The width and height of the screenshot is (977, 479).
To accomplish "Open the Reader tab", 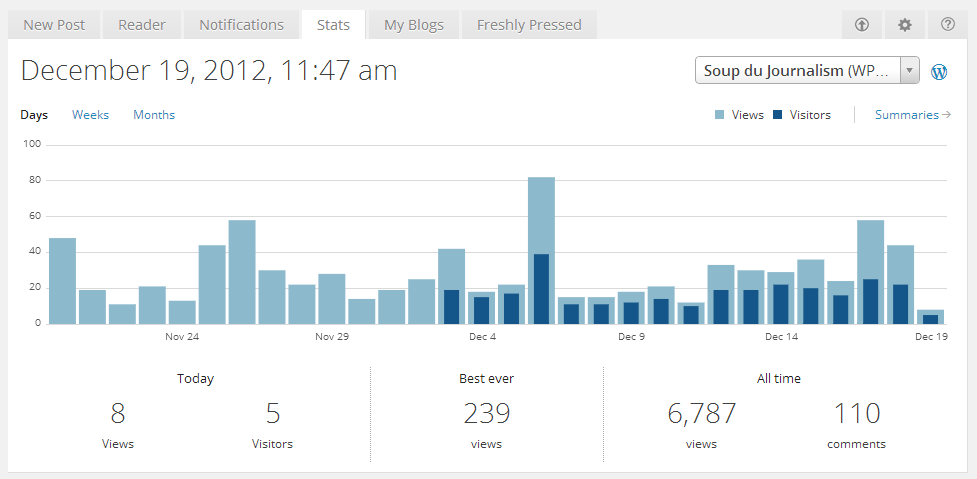I will point(142,25).
